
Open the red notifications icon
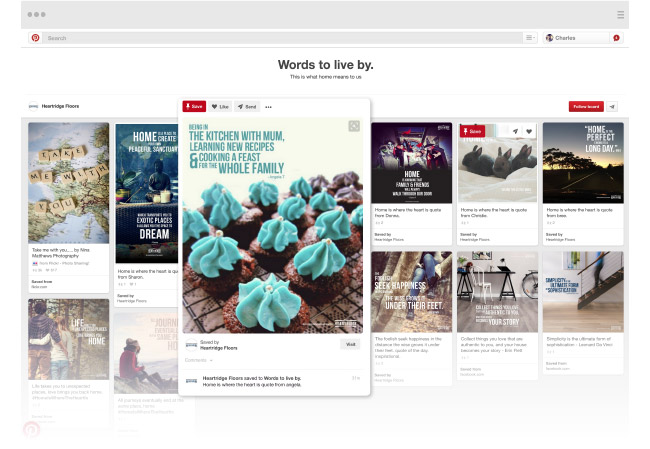616,38
